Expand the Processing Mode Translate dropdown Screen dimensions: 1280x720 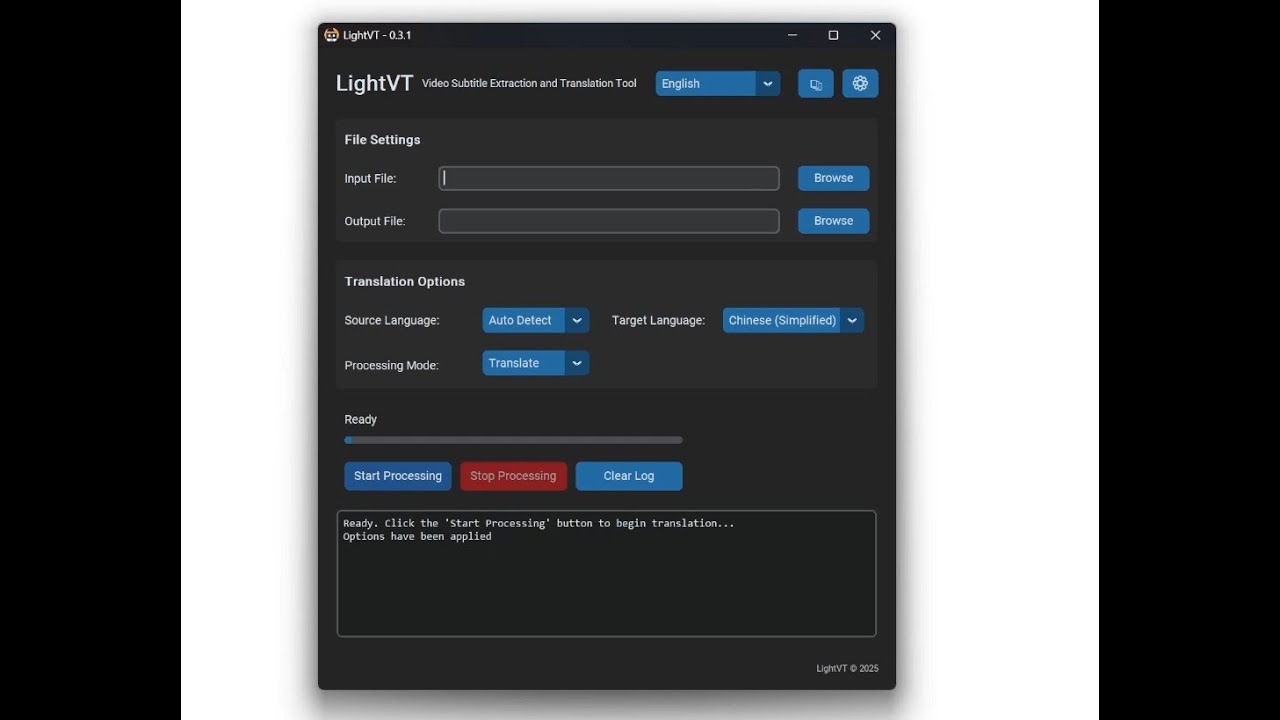535,363
